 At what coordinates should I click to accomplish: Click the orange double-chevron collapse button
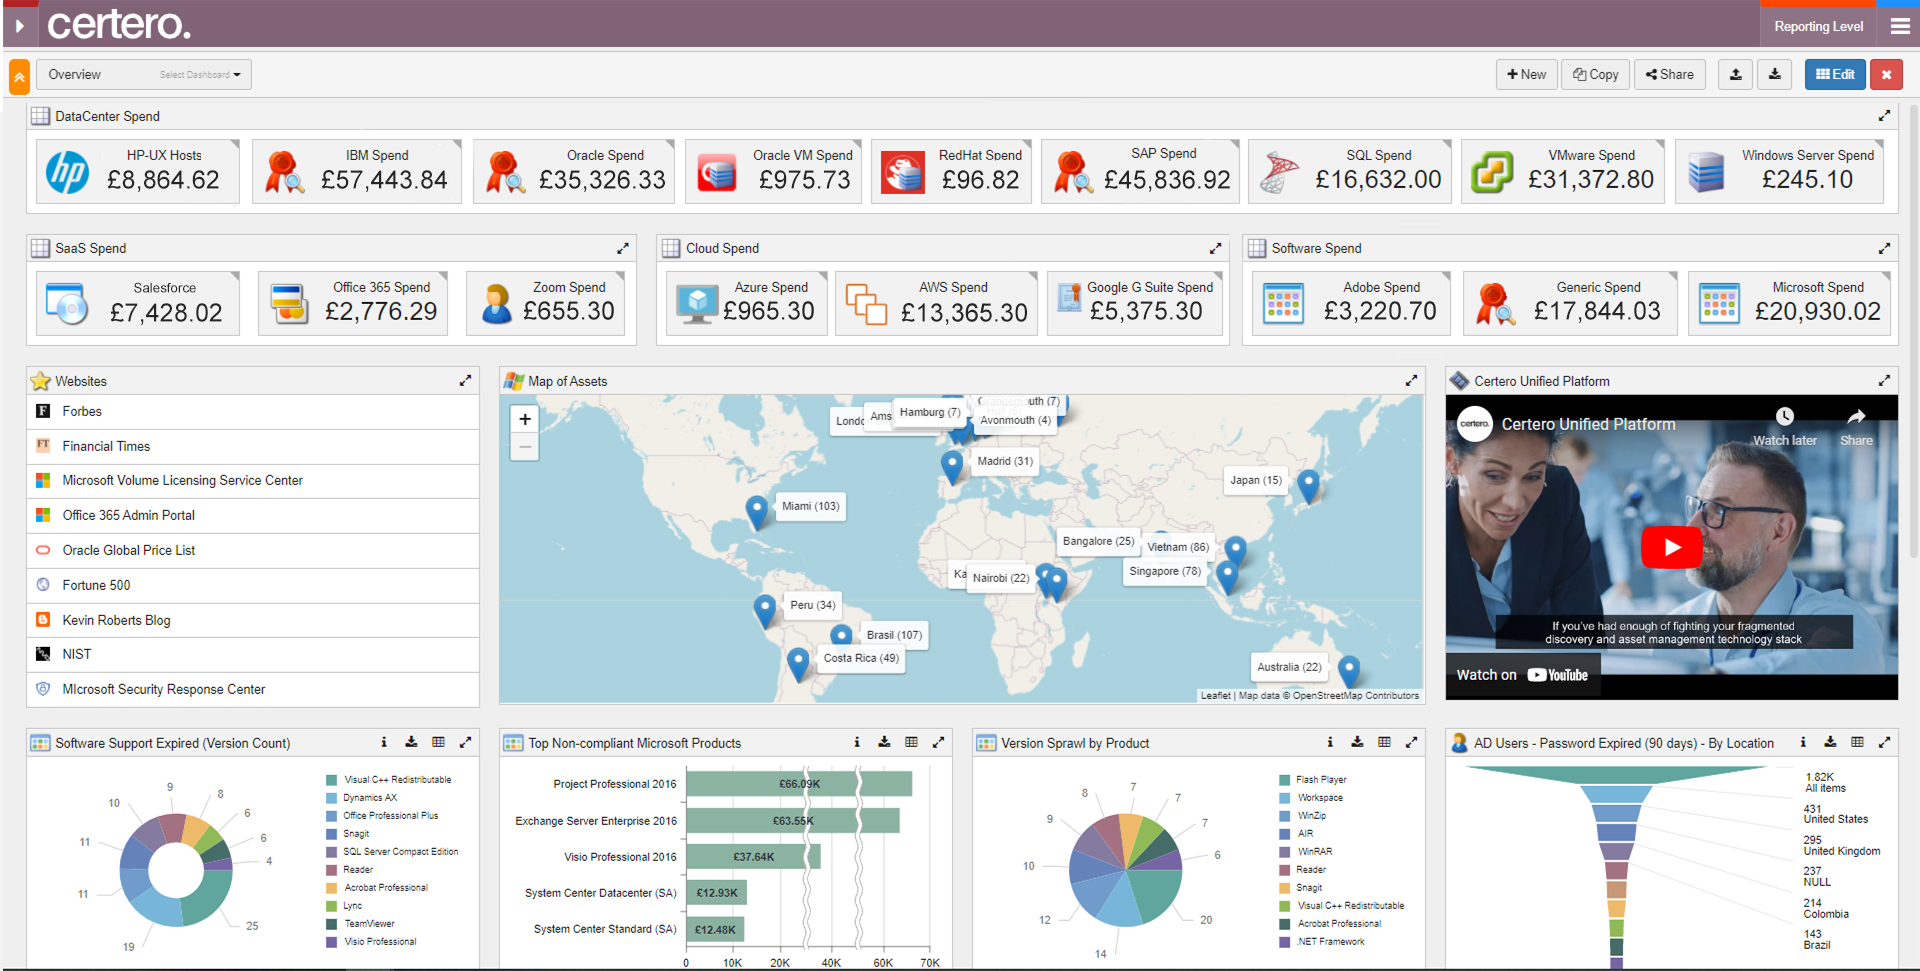point(19,76)
